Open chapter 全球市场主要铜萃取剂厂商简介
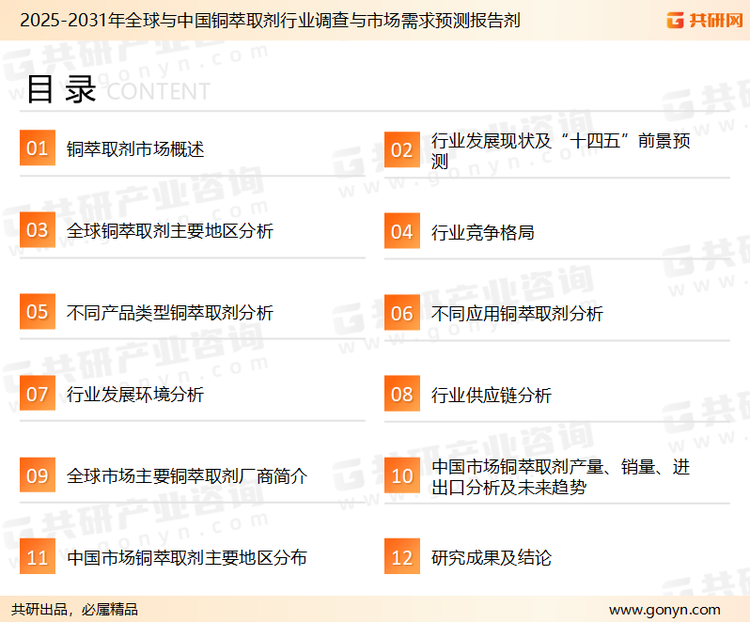The width and height of the screenshot is (750, 622). coord(187,476)
